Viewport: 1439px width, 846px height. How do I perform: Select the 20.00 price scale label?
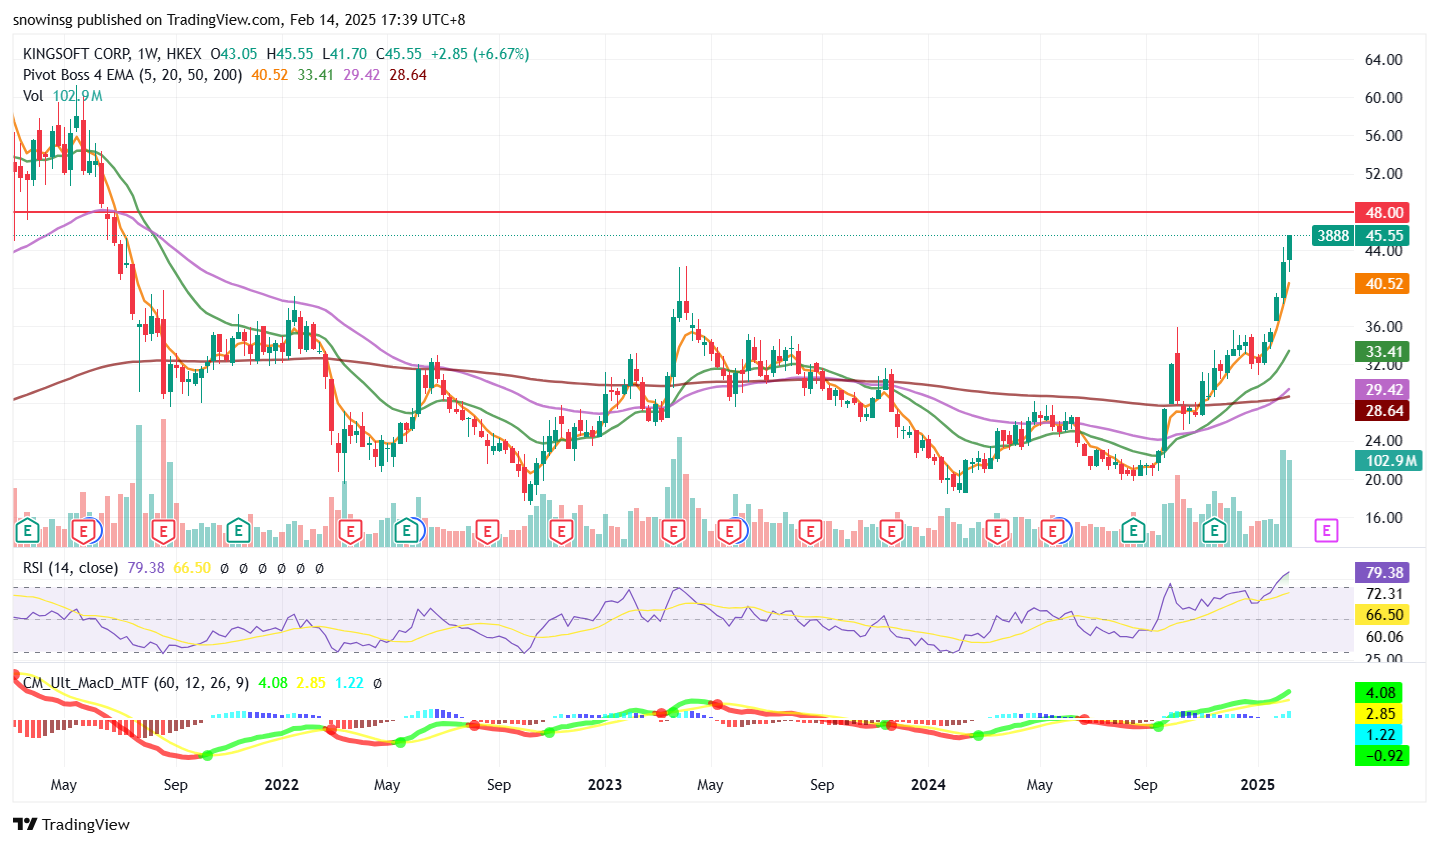coord(1384,480)
